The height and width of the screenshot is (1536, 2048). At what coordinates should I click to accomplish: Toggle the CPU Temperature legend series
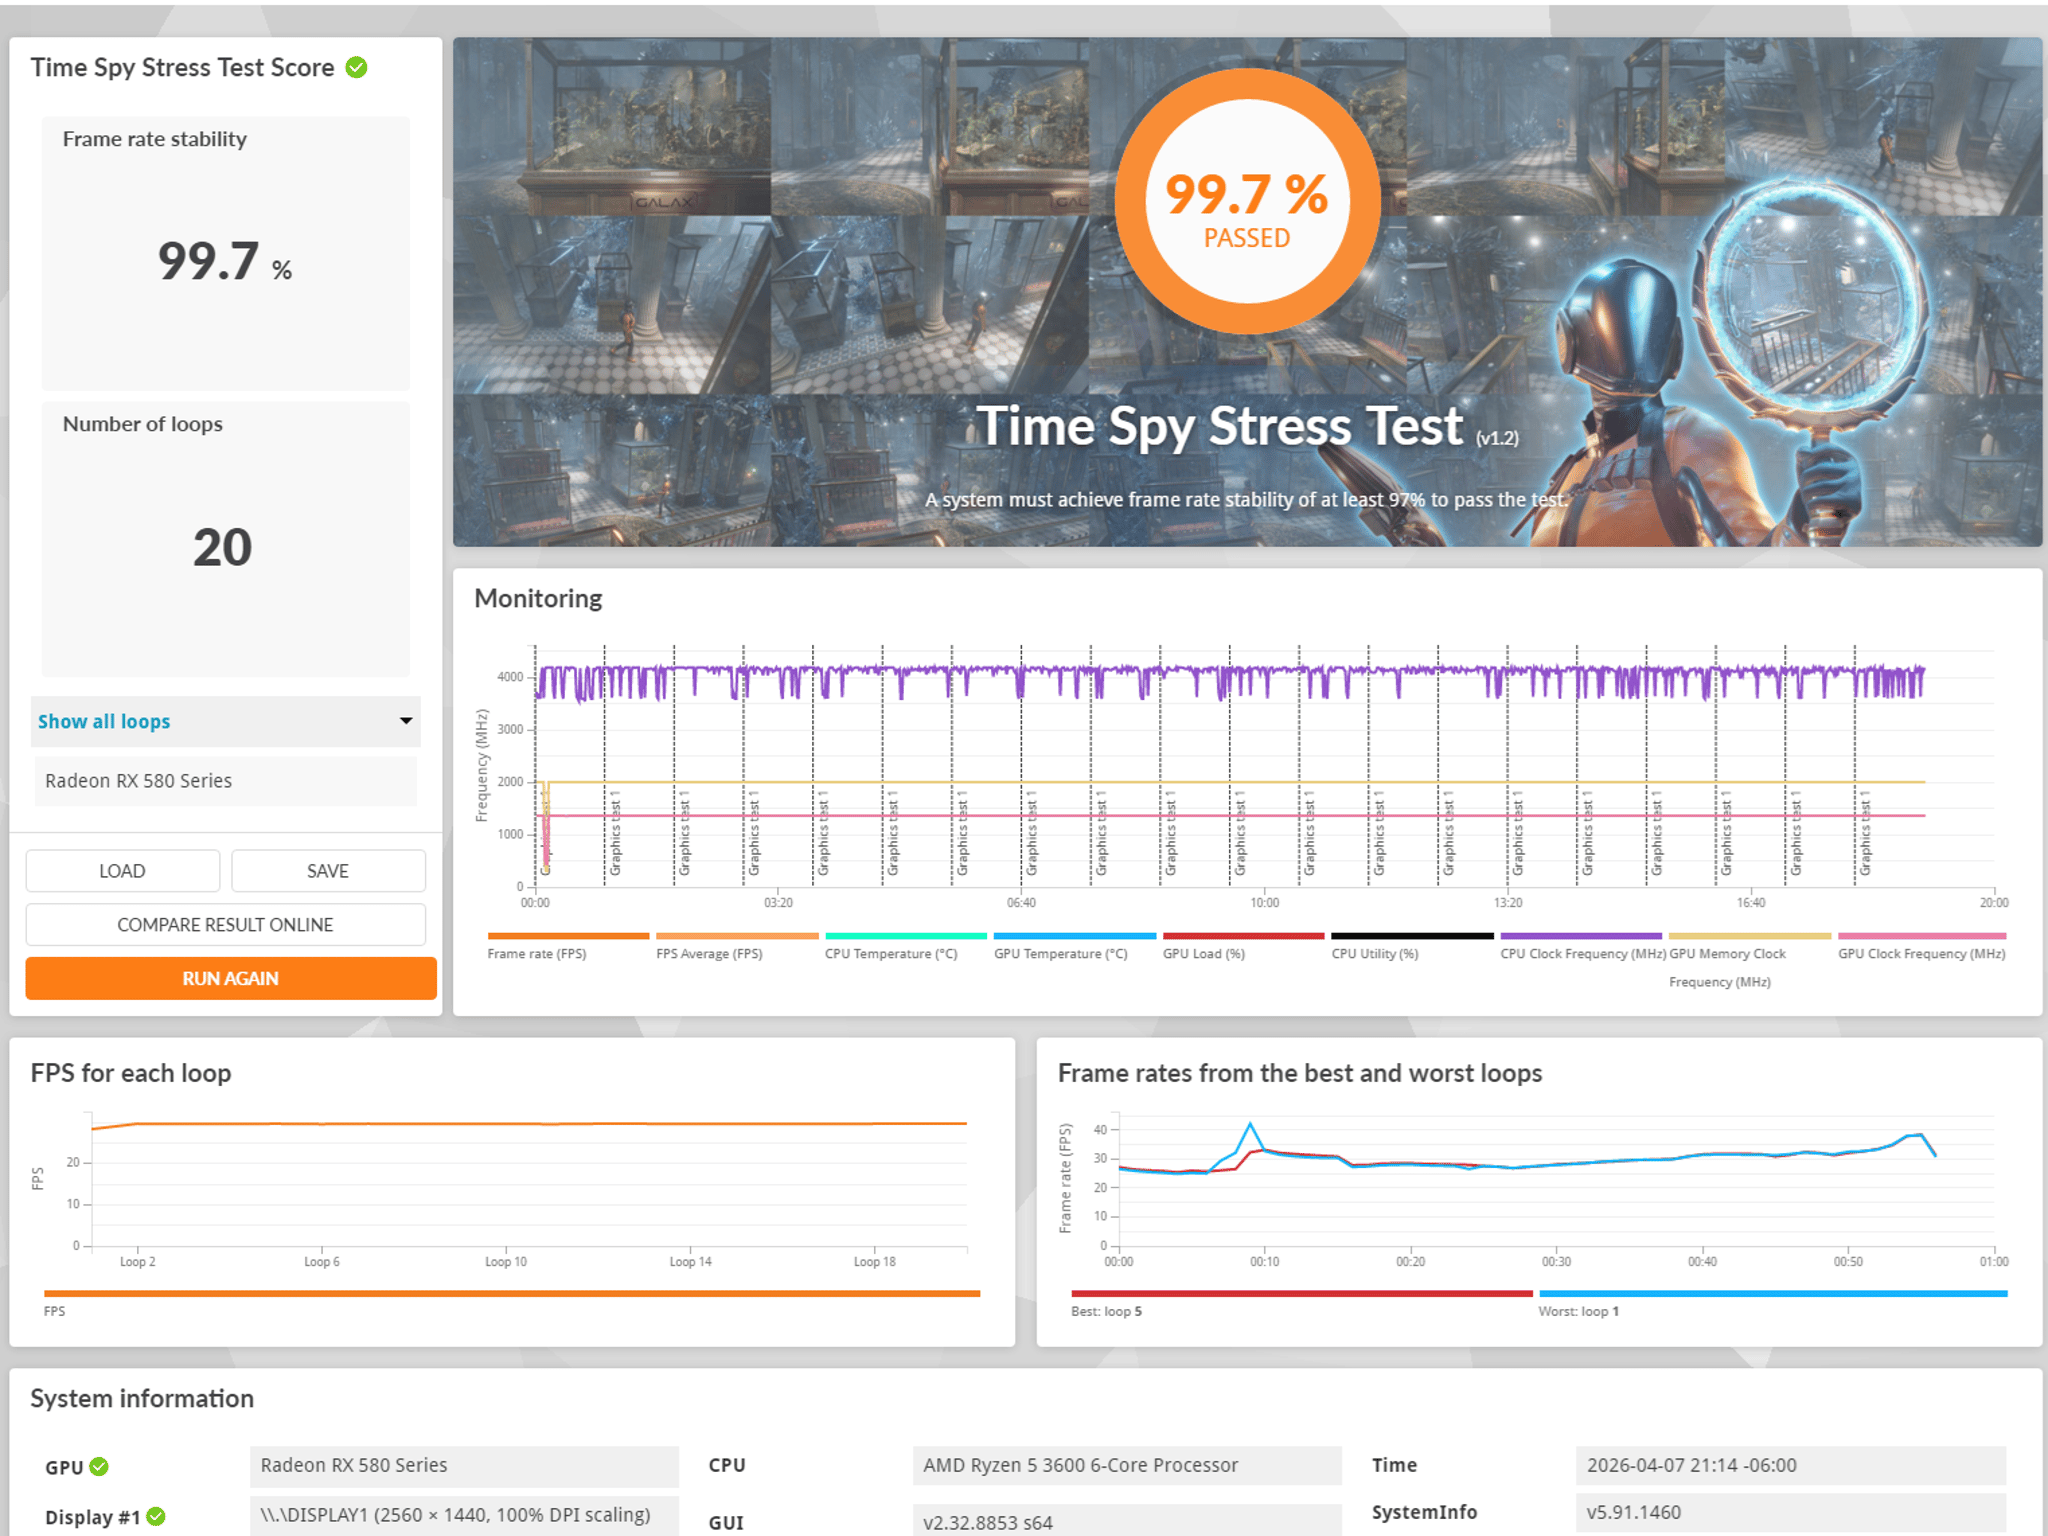pos(905,945)
